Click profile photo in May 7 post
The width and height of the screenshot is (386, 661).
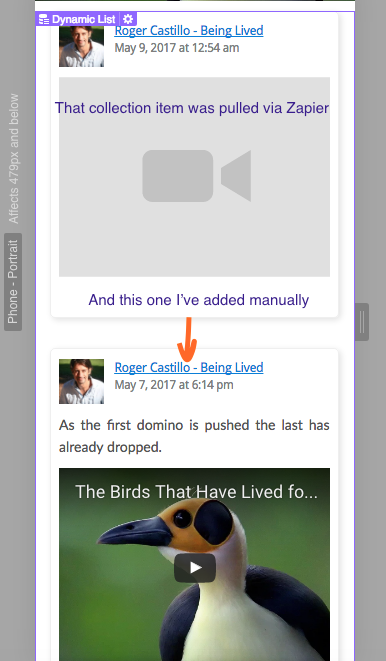click(x=81, y=381)
